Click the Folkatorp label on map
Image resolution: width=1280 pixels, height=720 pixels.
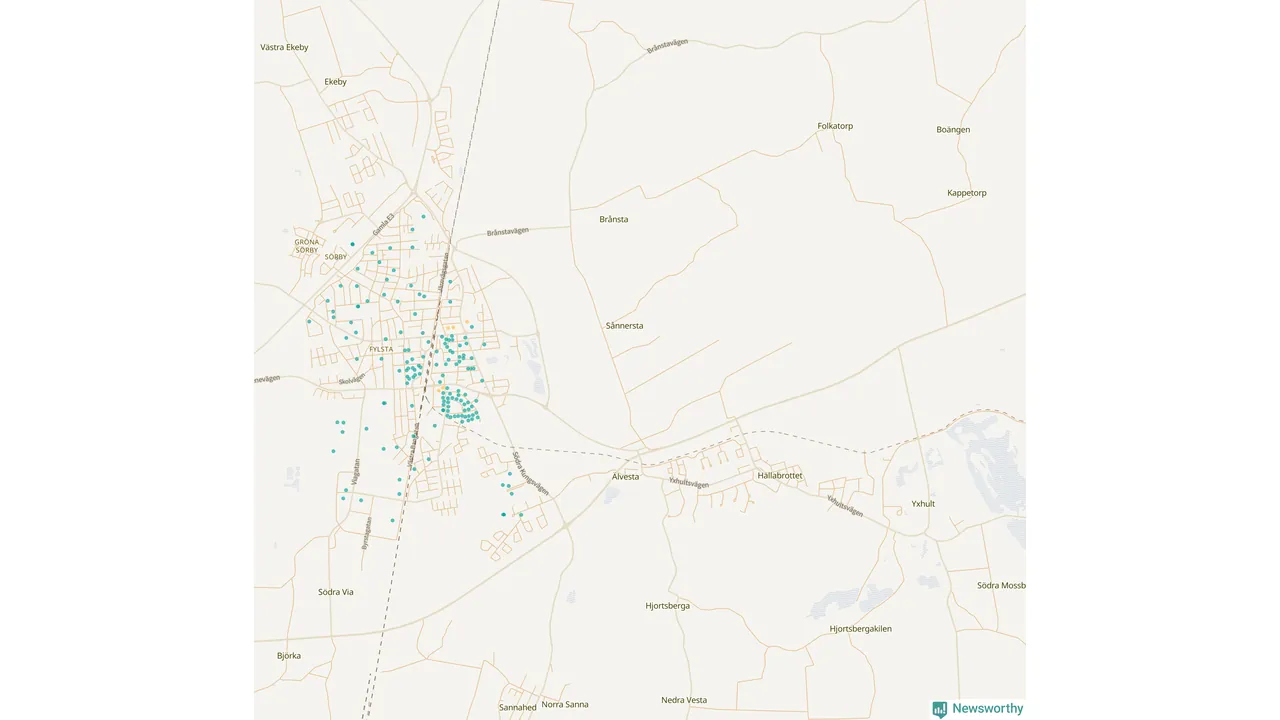835,126
